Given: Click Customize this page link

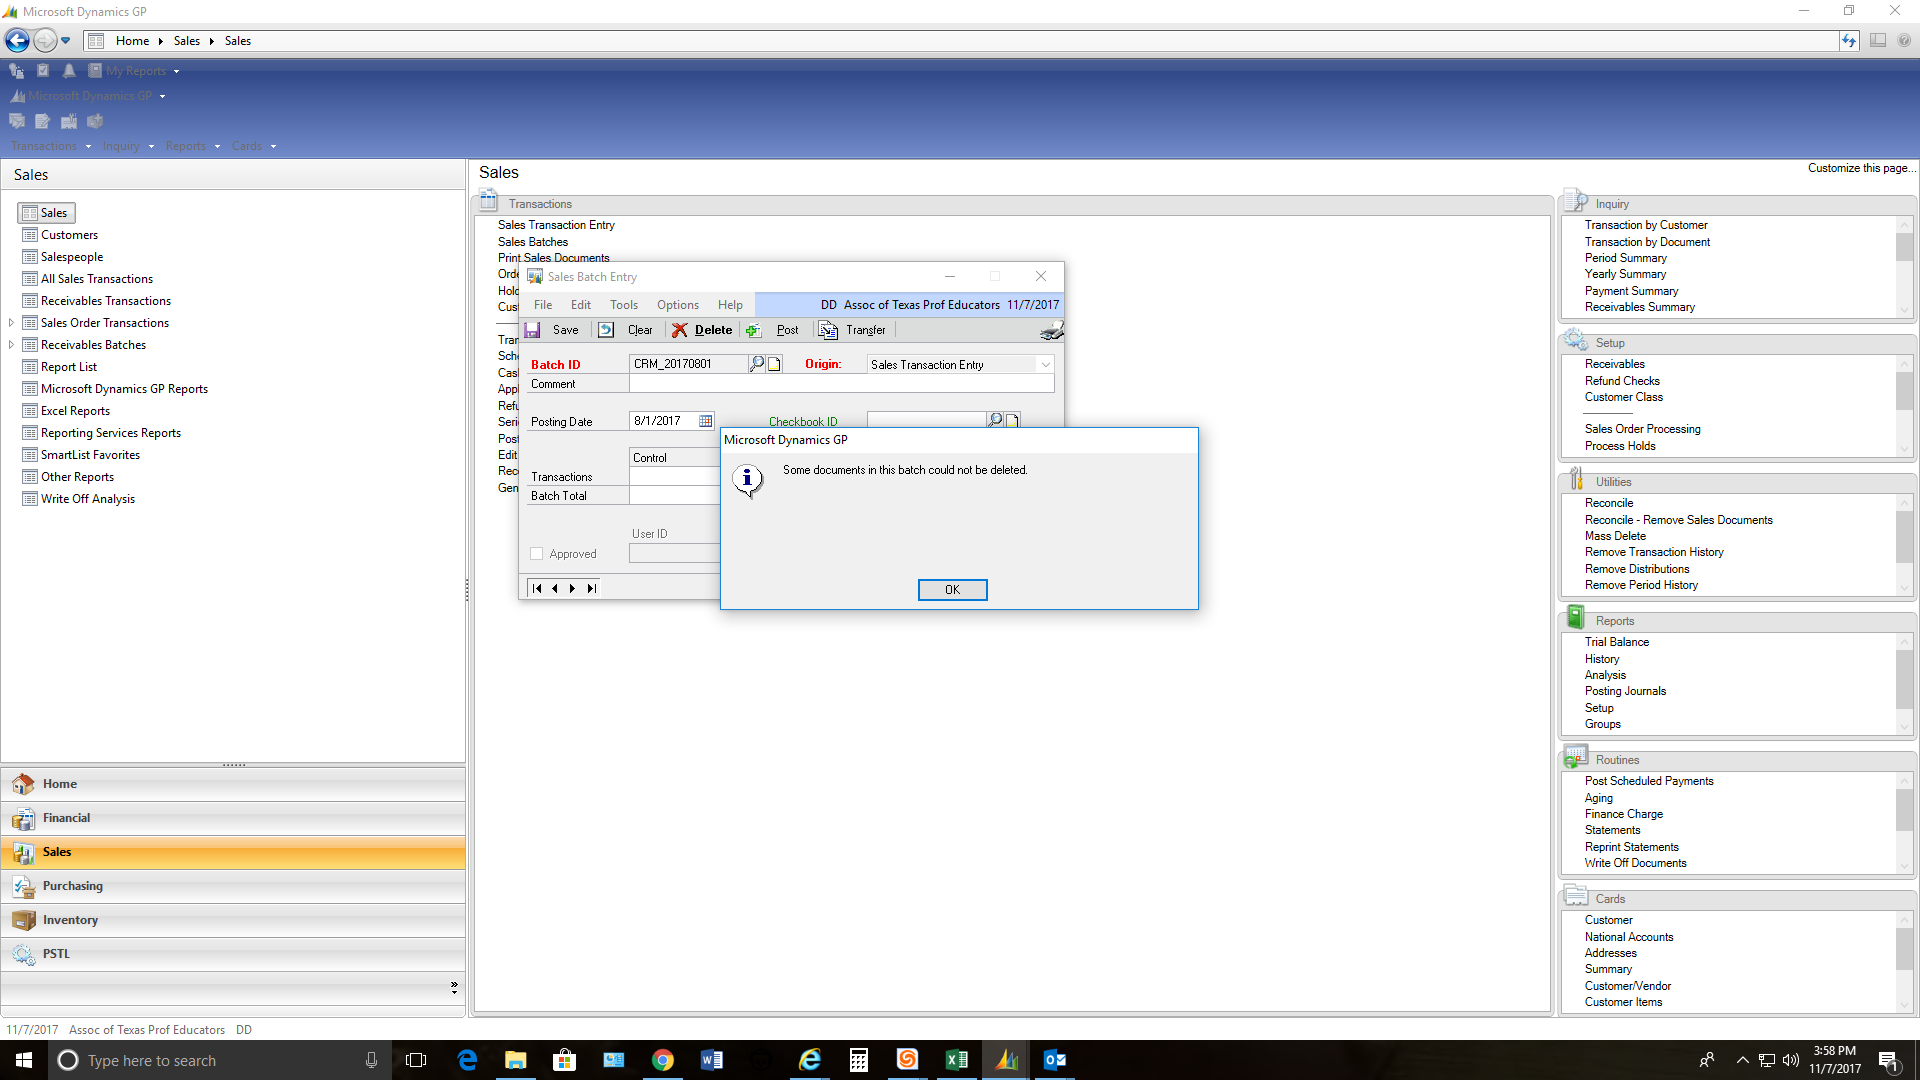Looking at the screenshot, I should point(1861,168).
